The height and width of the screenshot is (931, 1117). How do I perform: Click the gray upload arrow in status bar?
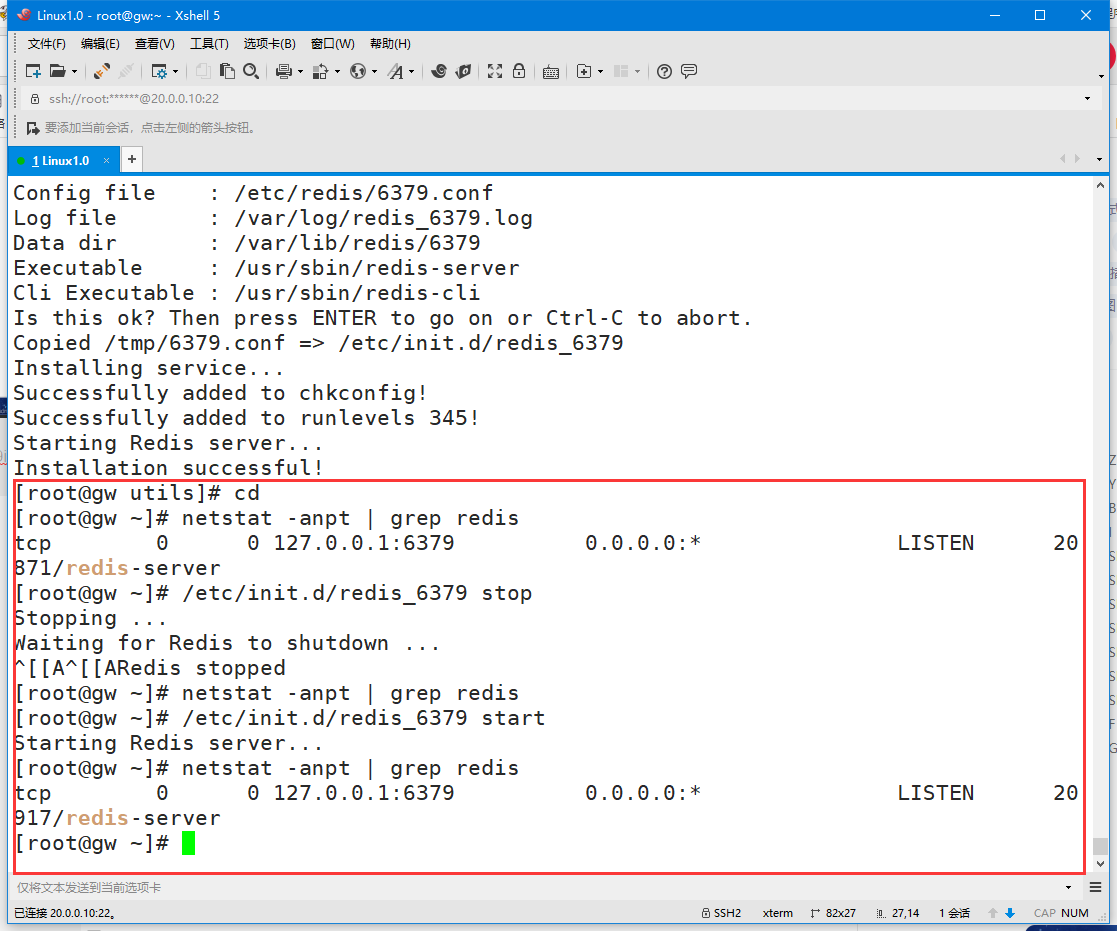click(992, 912)
